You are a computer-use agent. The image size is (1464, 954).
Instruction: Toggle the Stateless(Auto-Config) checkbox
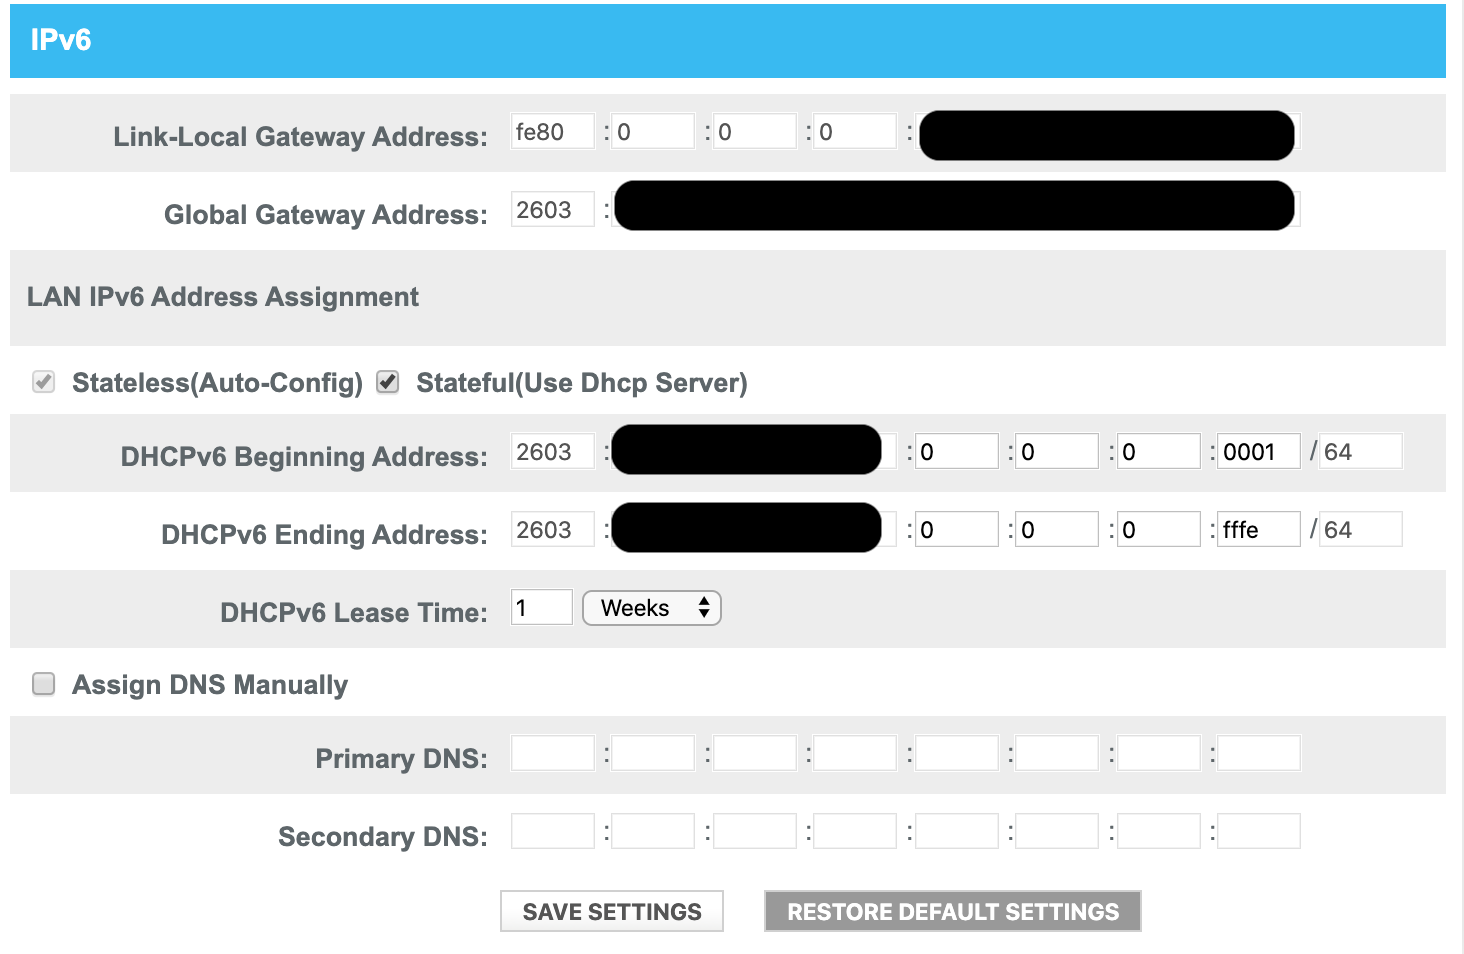[x=44, y=382]
